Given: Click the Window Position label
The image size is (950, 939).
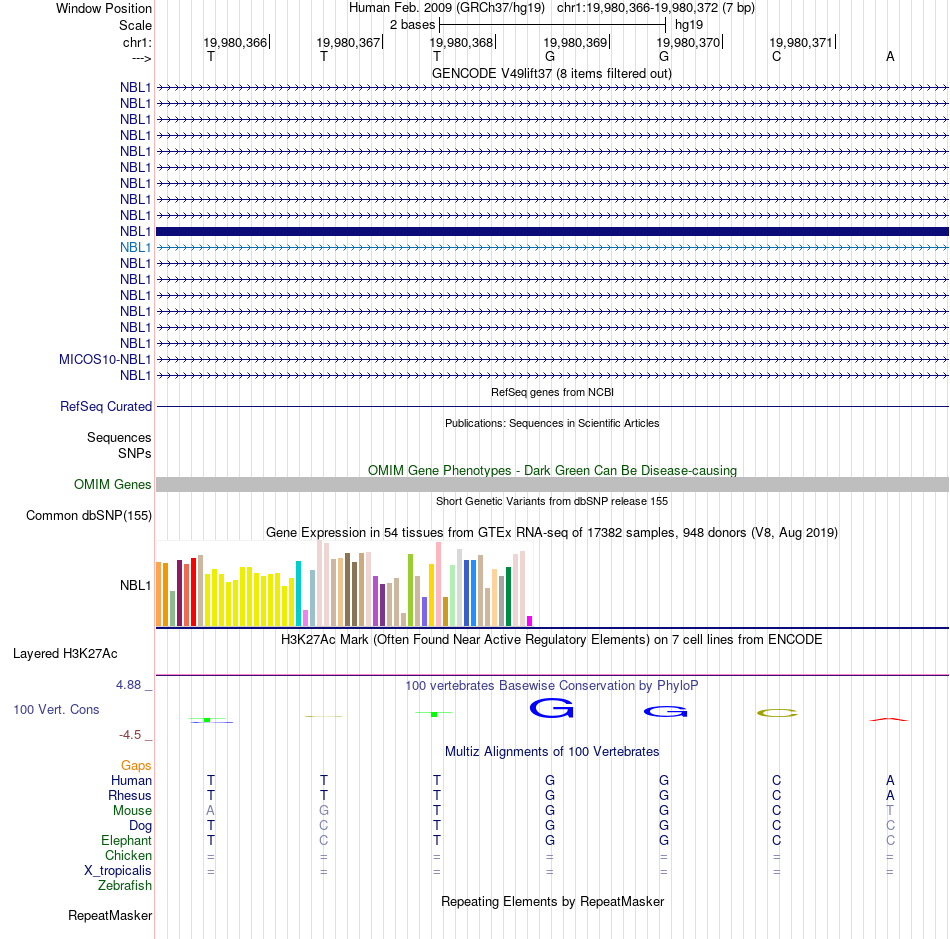Looking at the screenshot, I should click(x=104, y=8).
